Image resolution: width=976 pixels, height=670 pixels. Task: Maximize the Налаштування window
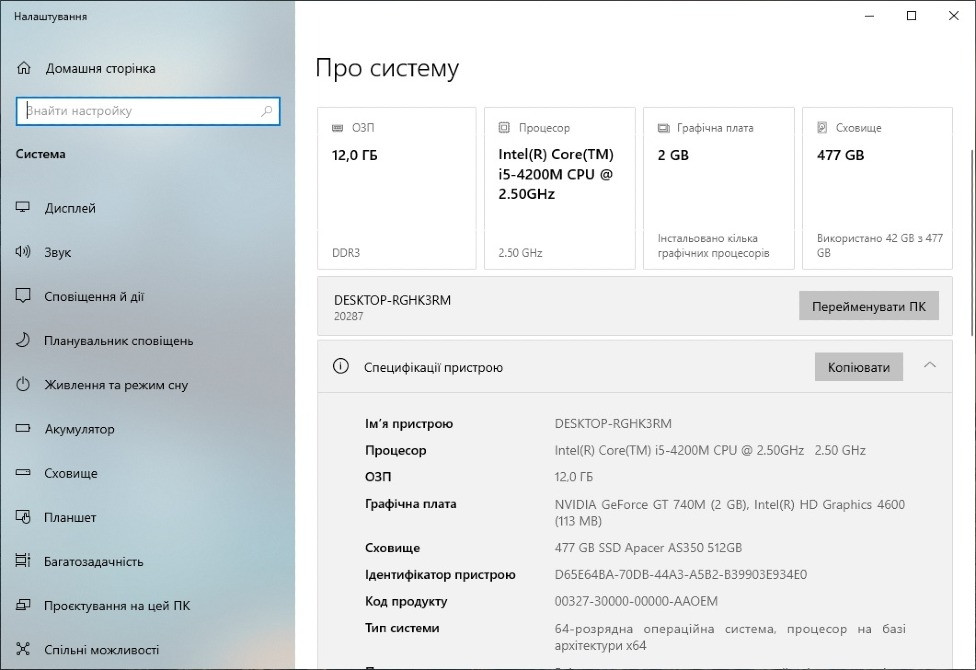coord(911,16)
